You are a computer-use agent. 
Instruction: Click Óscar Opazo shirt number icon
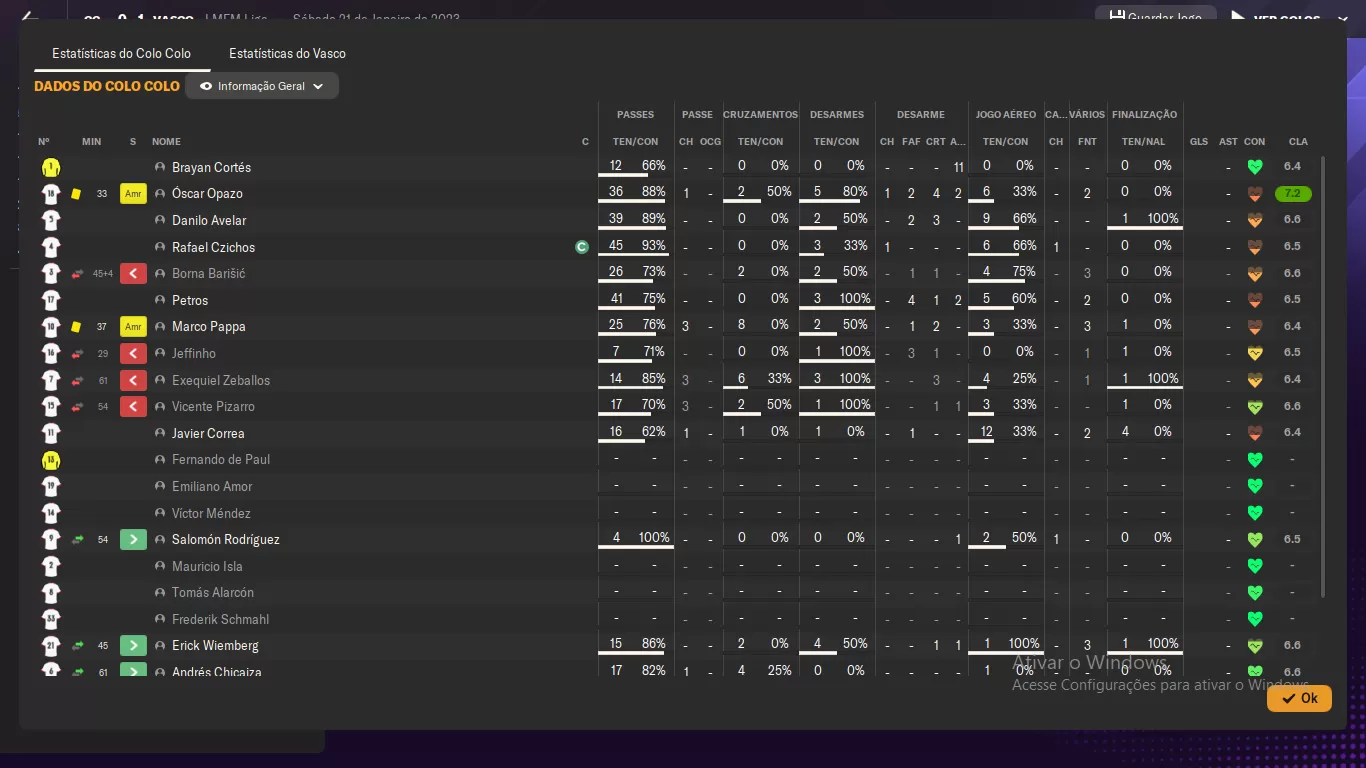pos(51,194)
